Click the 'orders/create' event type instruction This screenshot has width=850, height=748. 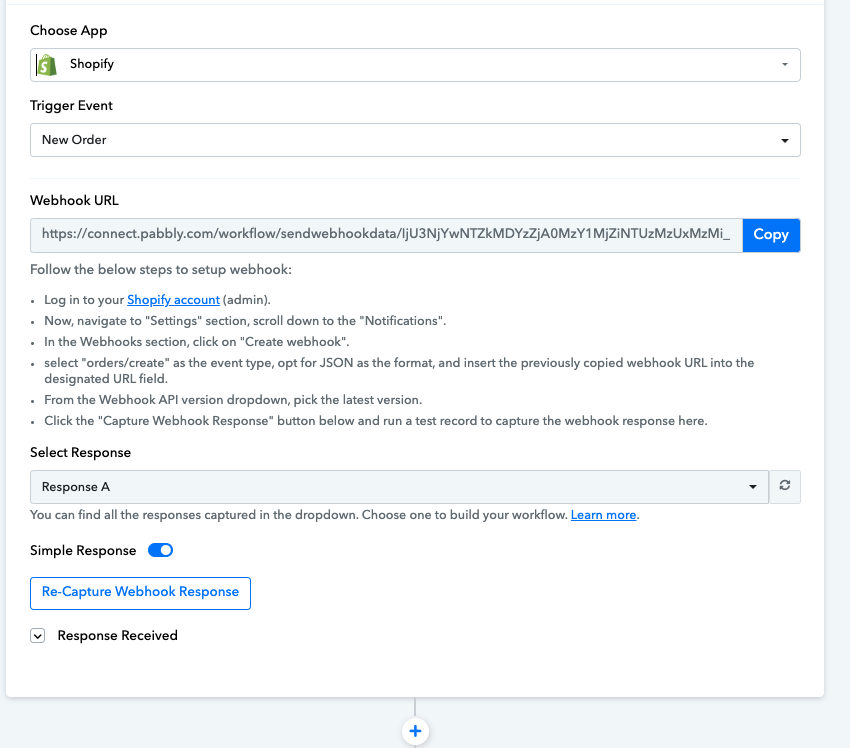point(399,371)
